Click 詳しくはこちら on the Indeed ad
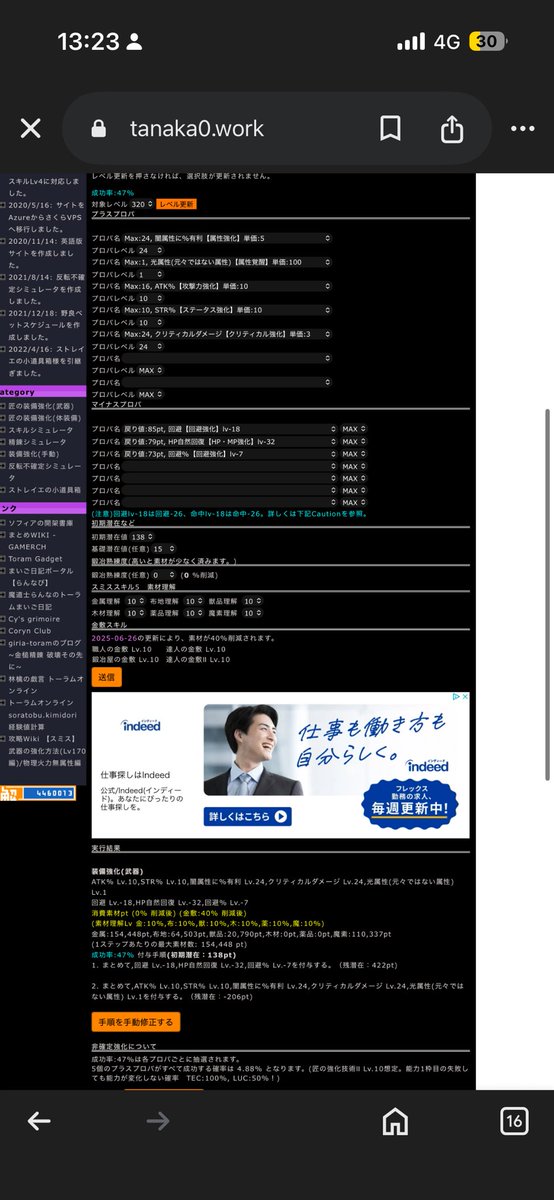This screenshot has width=554, height=1200. (249, 817)
